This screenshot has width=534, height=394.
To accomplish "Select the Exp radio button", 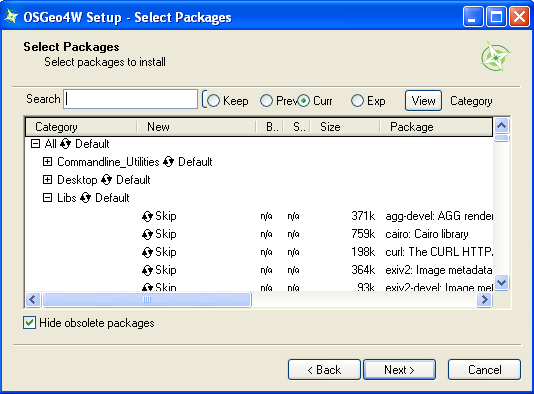I will 357,101.
